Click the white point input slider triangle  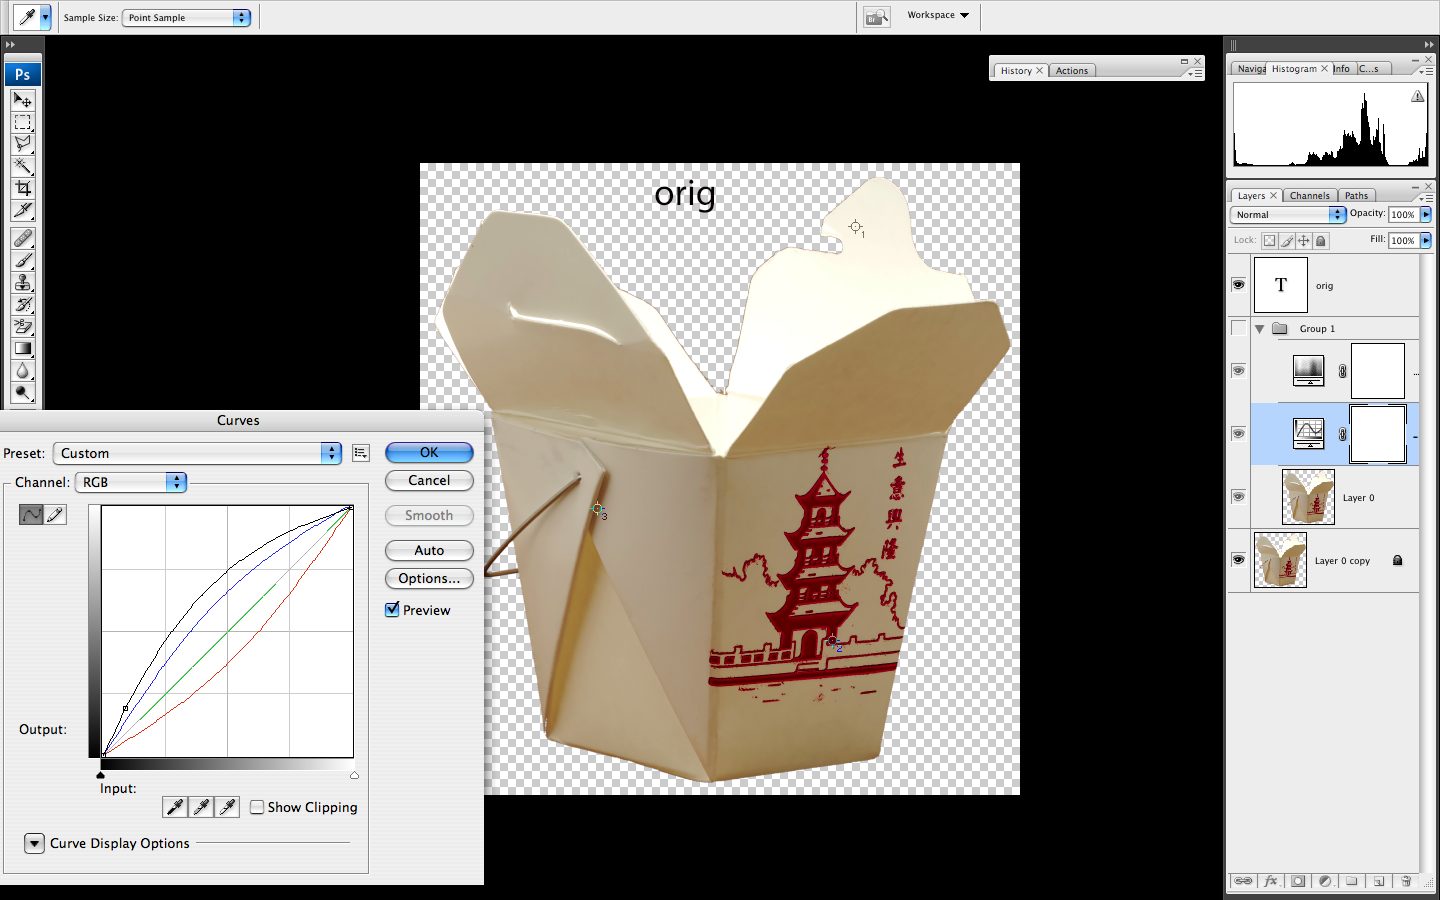[x=354, y=775]
